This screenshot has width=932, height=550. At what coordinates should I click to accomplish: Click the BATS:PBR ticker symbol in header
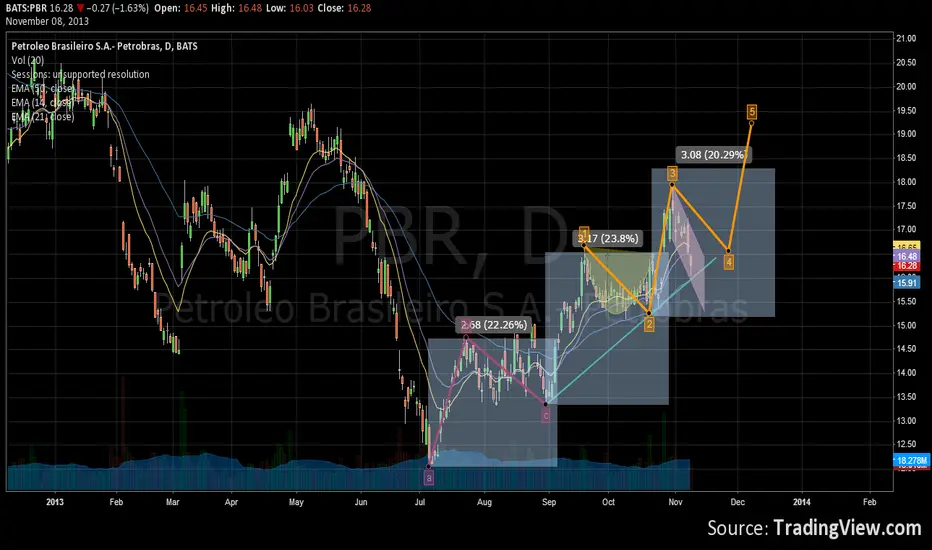(26, 8)
